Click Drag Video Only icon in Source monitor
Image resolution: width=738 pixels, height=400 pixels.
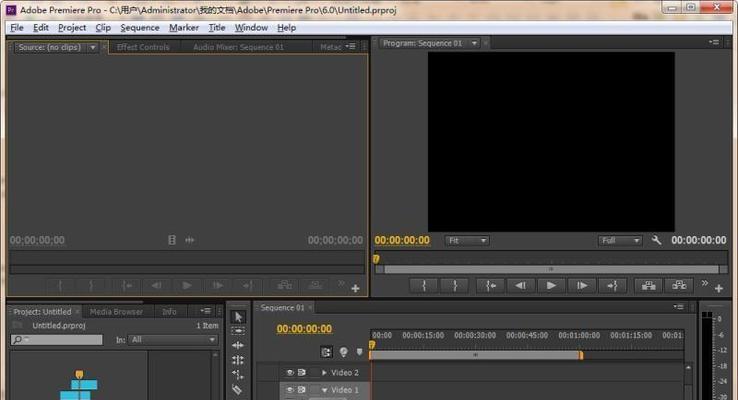coord(172,240)
